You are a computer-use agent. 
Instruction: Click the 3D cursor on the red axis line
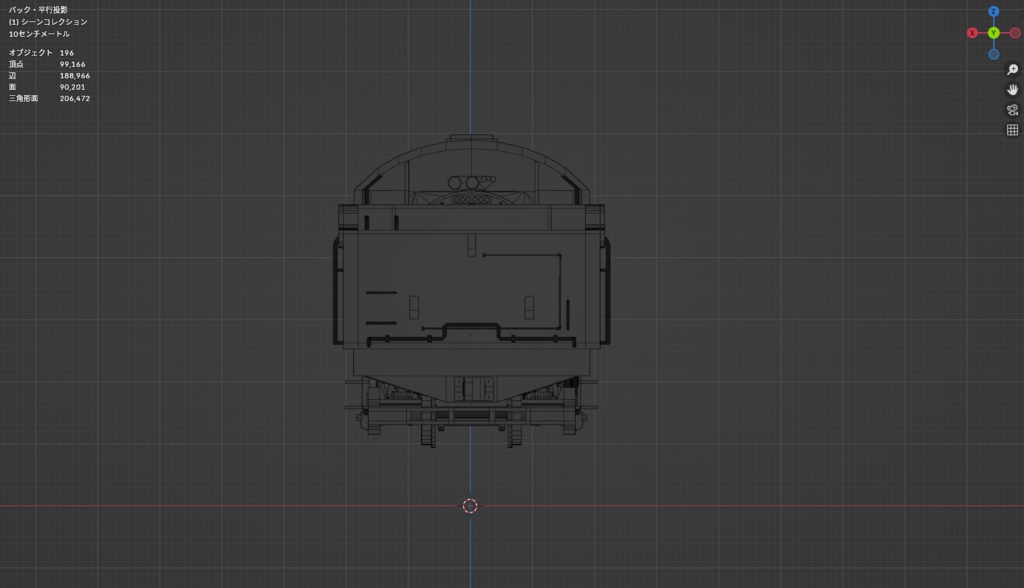coord(470,506)
